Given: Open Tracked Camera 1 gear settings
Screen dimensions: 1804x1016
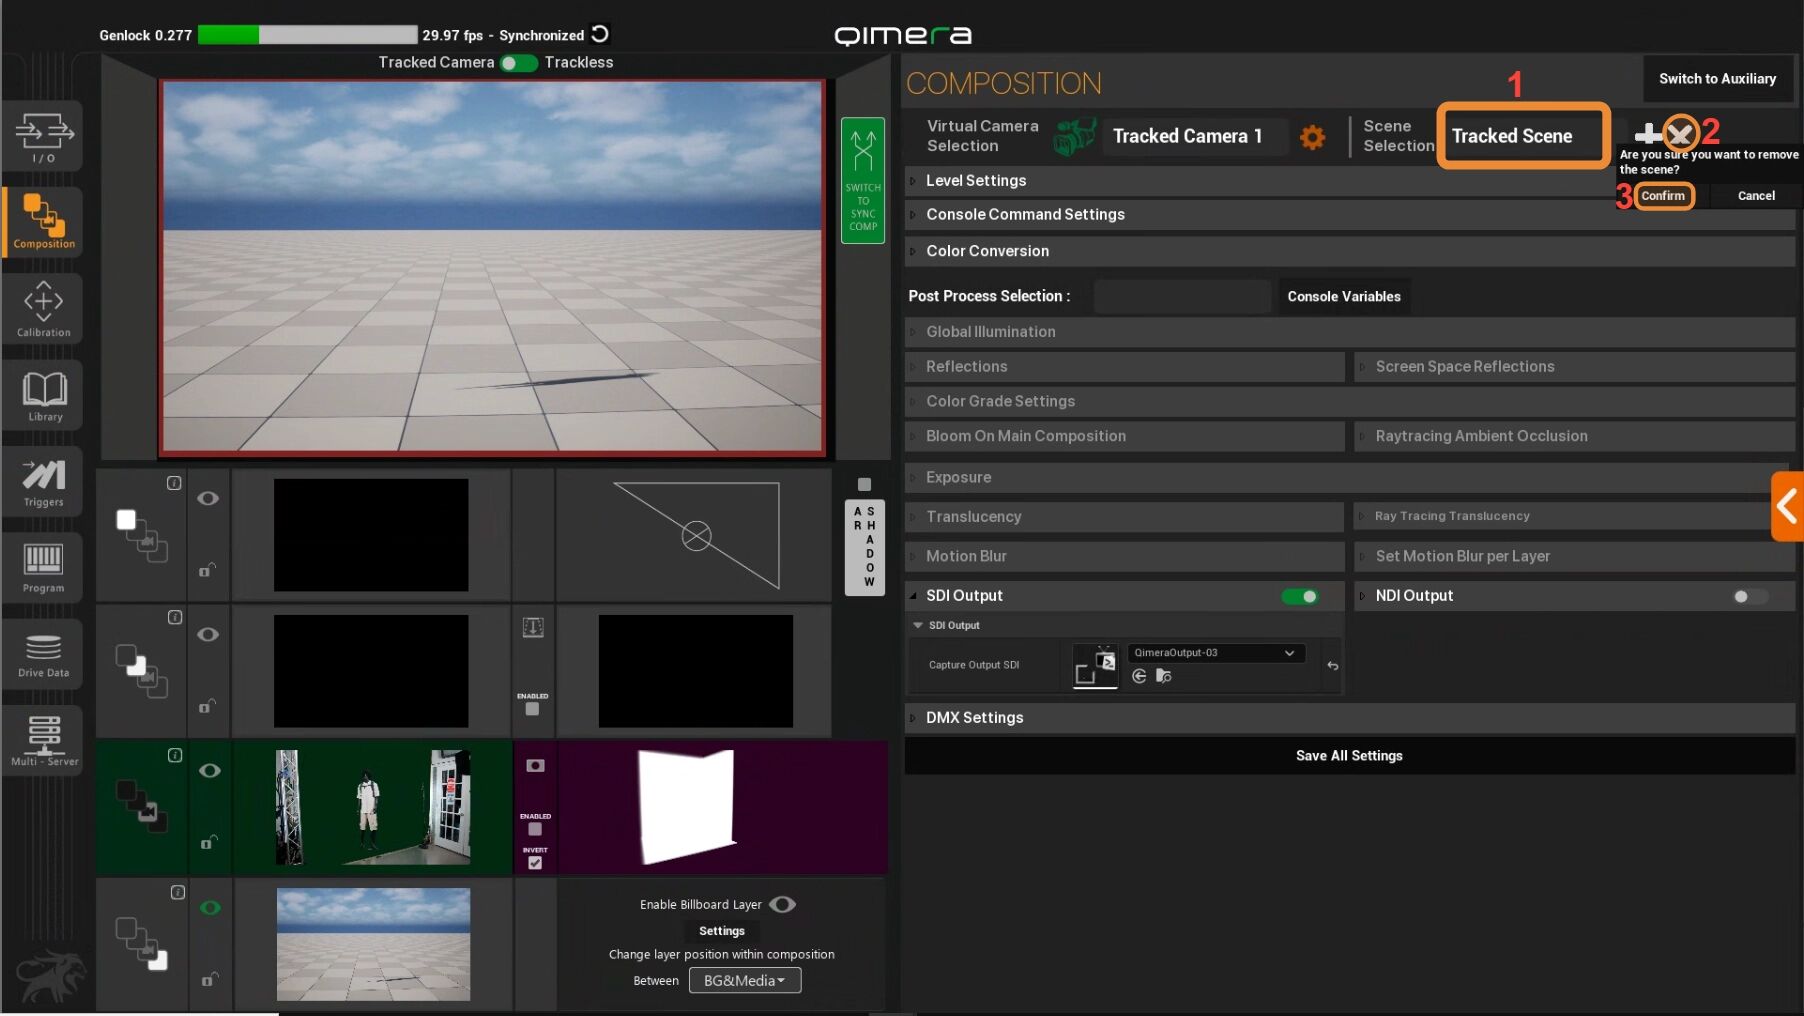Looking at the screenshot, I should tap(1312, 137).
